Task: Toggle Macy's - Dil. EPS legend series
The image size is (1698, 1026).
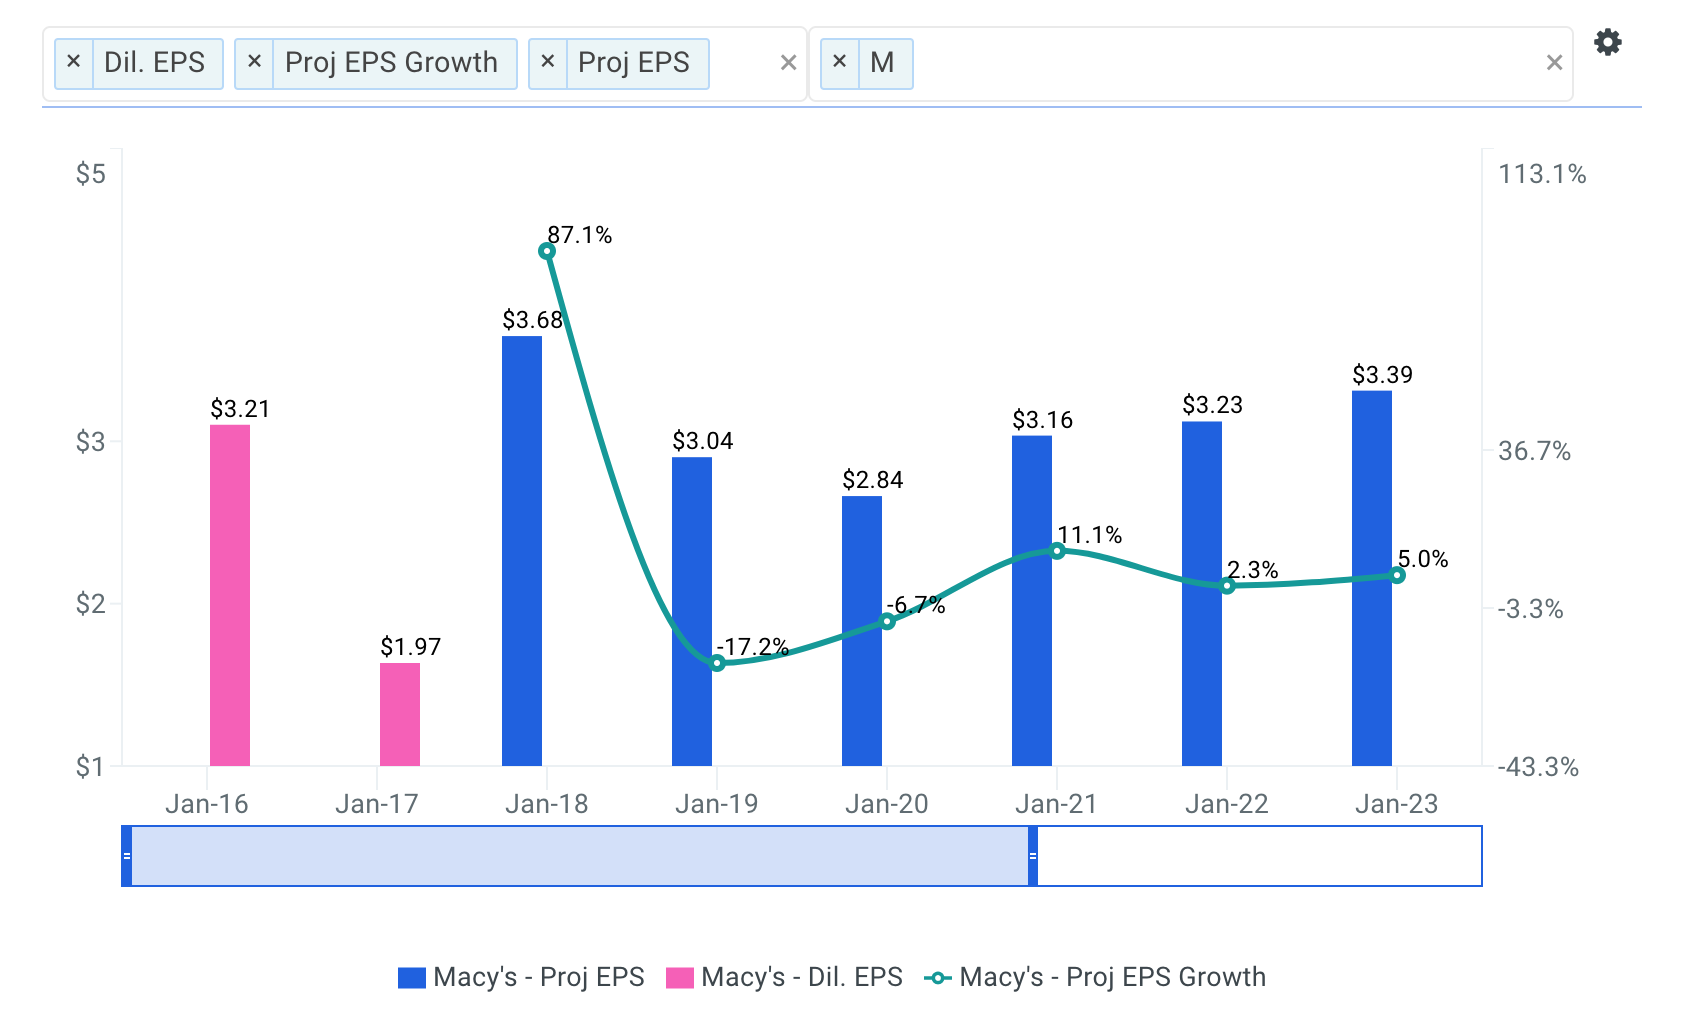Action: (784, 977)
